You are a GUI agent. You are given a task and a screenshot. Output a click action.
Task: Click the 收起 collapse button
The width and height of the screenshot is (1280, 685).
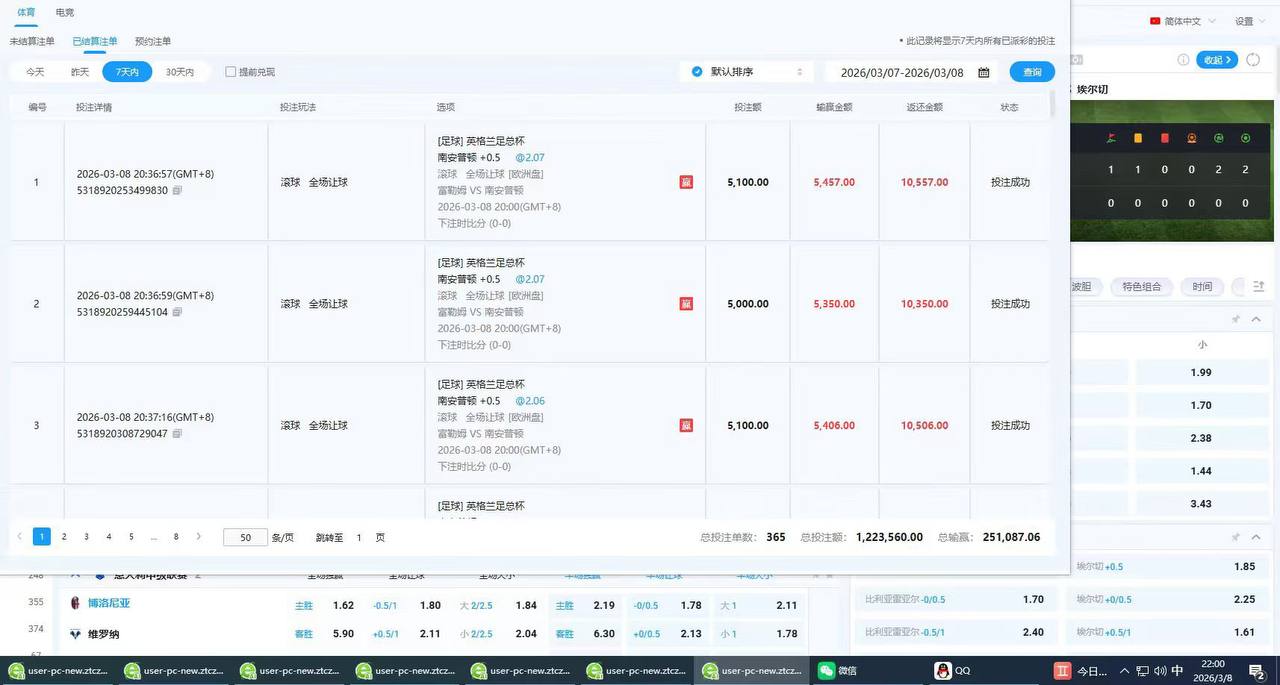click(1217, 60)
